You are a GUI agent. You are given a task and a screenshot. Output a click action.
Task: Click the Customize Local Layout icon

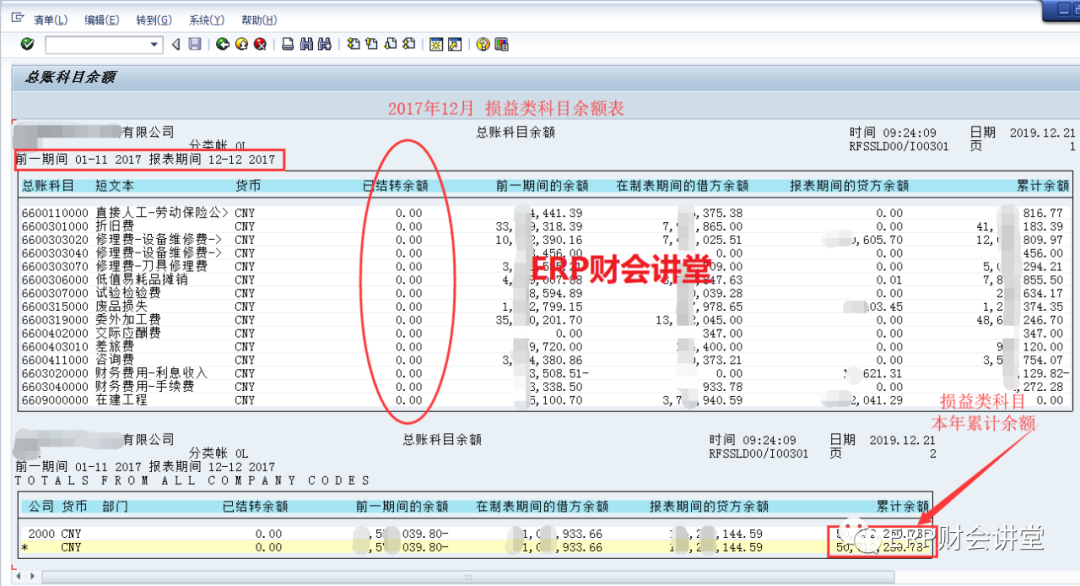(501, 44)
